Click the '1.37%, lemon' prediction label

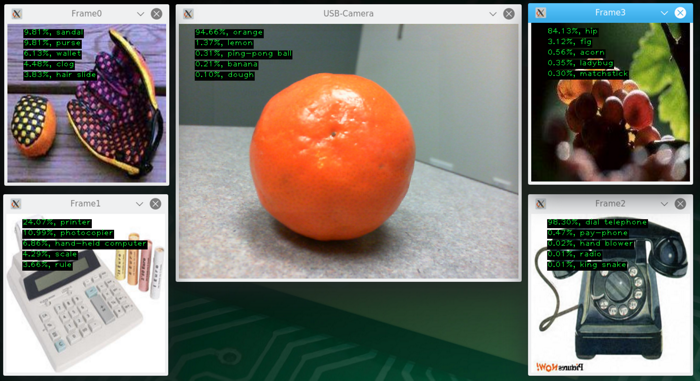coord(225,43)
